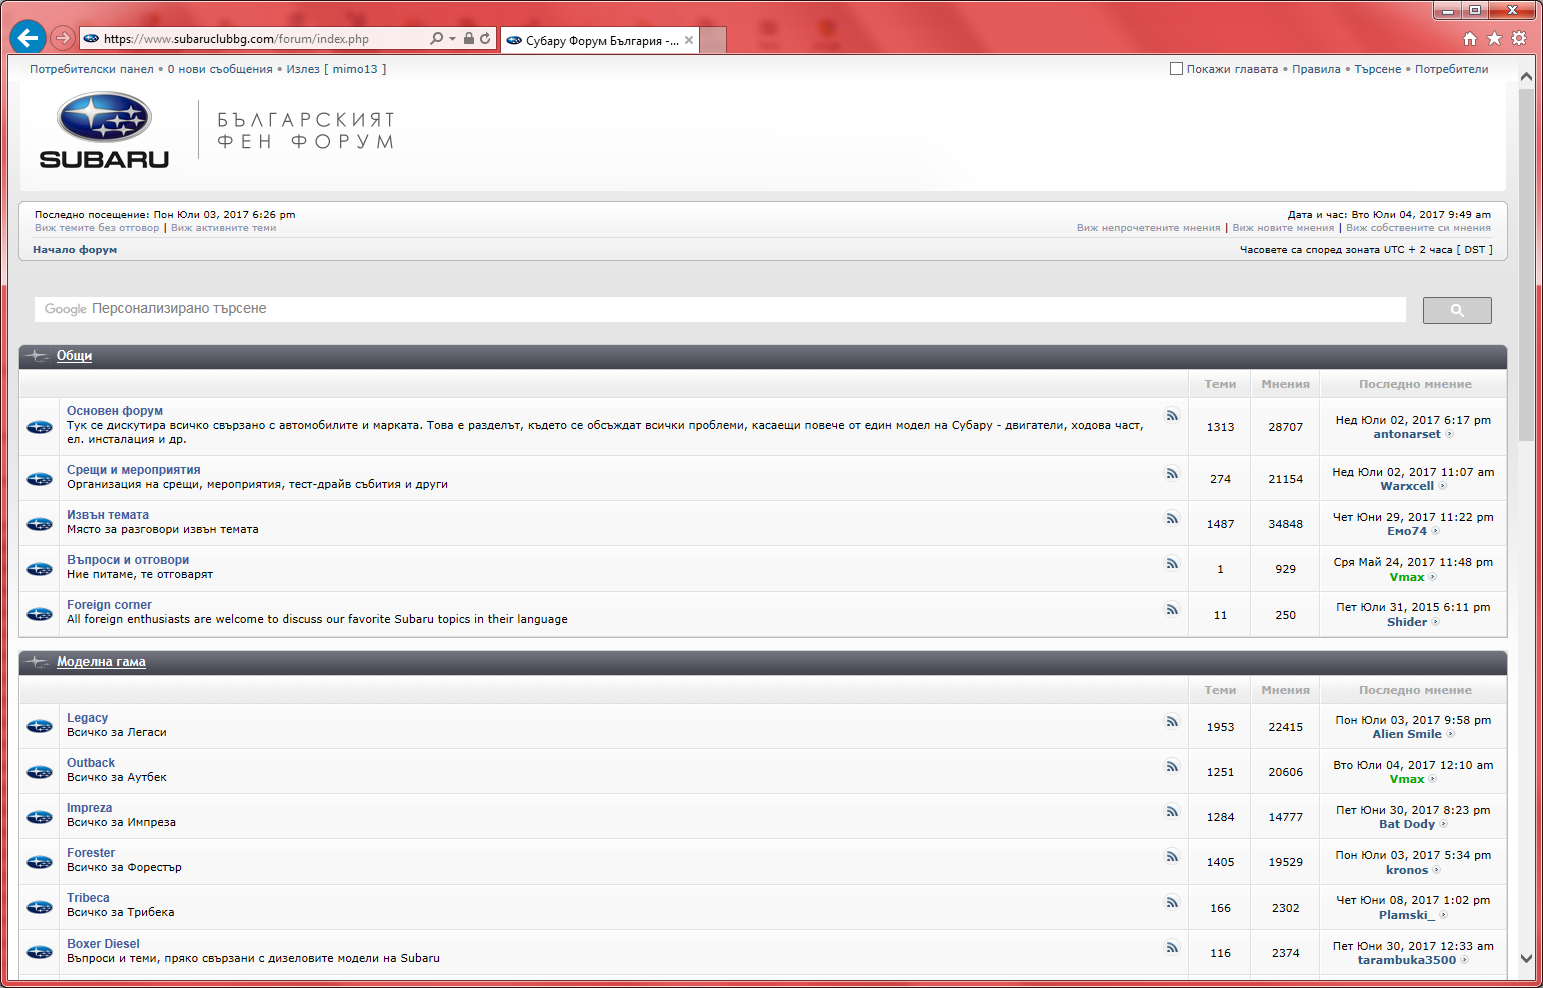Image resolution: width=1543 pixels, height=988 pixels.
Task: Open the Основен форум forum
Action: (x=115, y=411)
